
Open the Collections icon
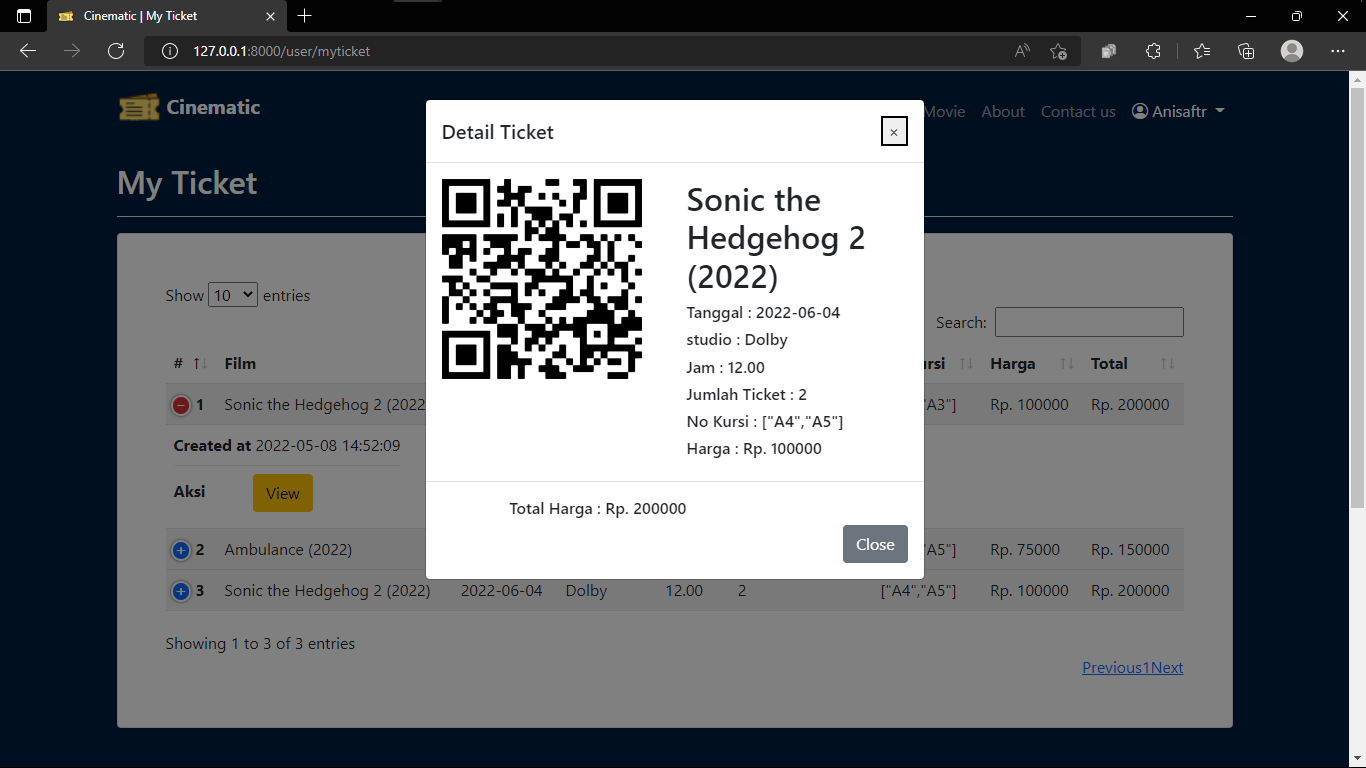click(1246, 51)
